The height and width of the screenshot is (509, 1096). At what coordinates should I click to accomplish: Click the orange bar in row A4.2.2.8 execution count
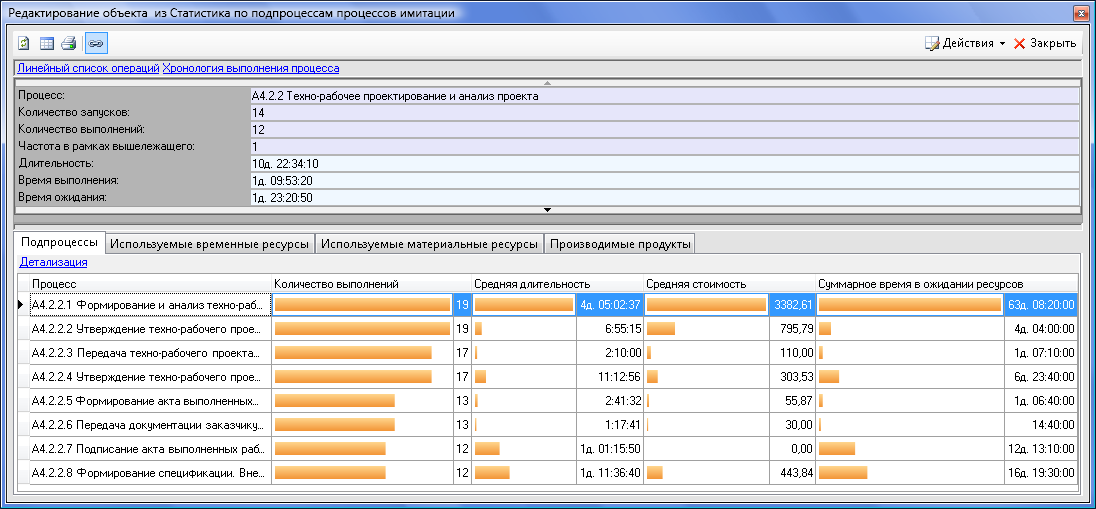pyautogui.click(x=329, y=472)
